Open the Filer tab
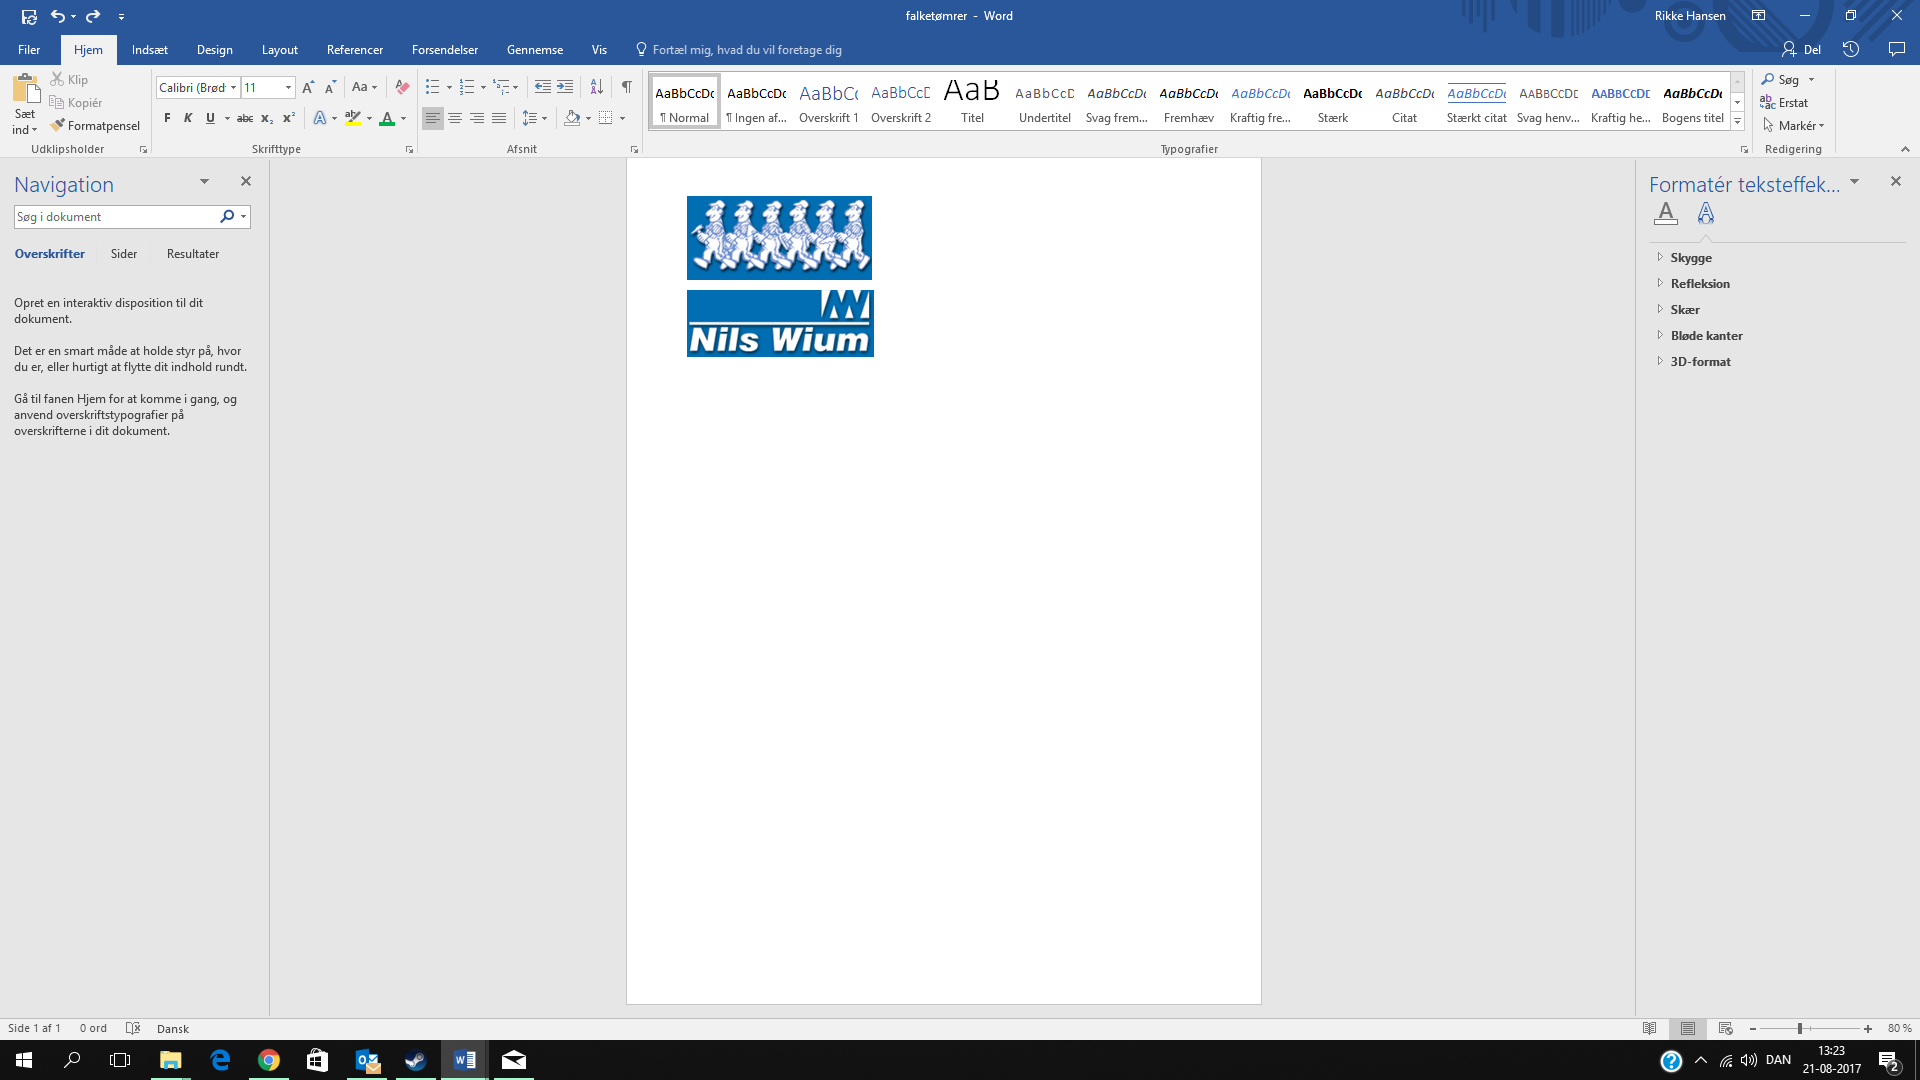1920x1080 pixels. pyautogui.click(x=29, y=49)
